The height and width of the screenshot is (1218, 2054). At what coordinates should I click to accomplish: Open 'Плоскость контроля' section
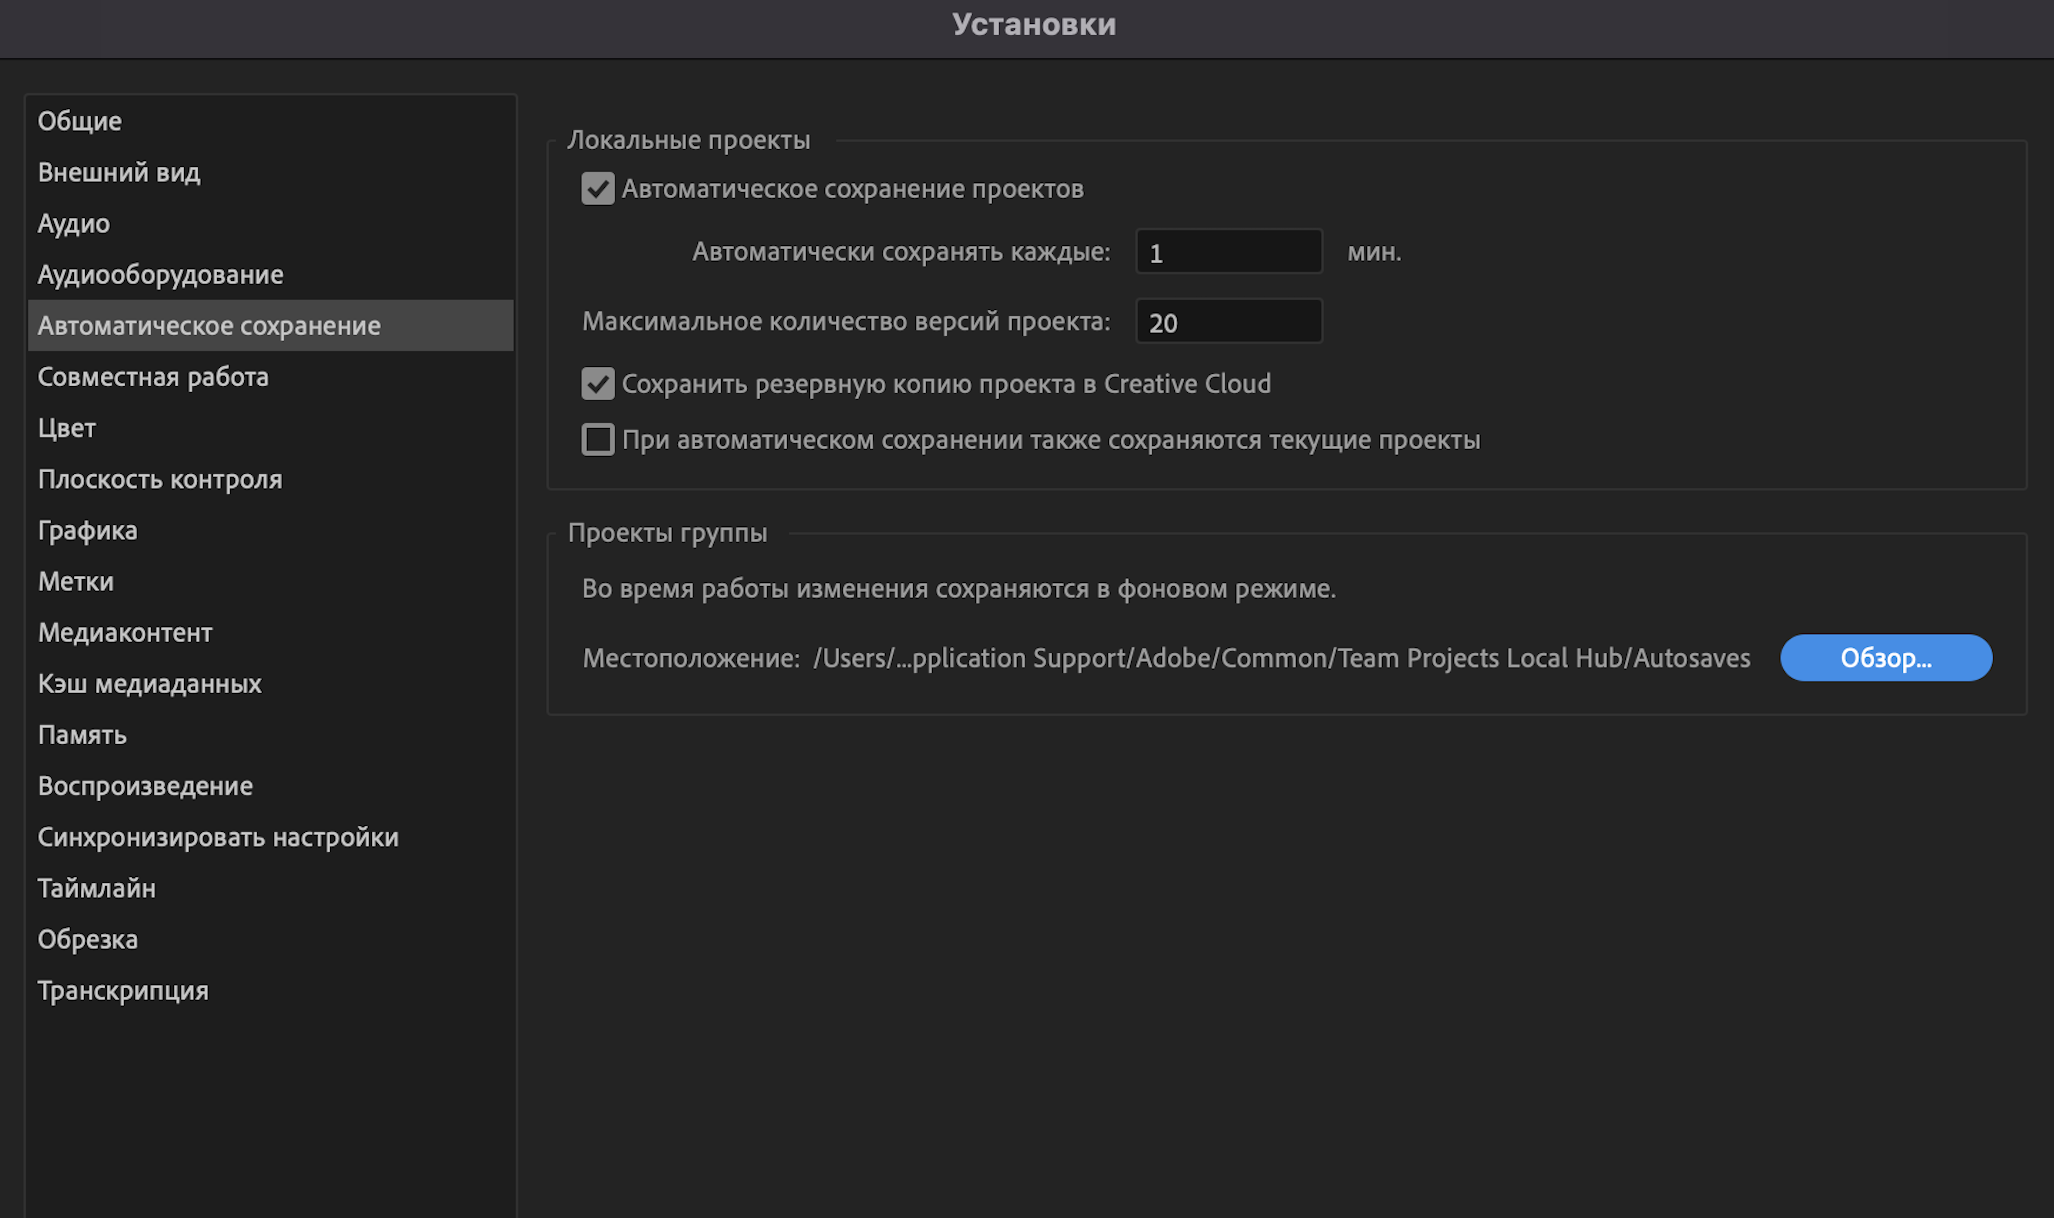click(x=160, y=479)
